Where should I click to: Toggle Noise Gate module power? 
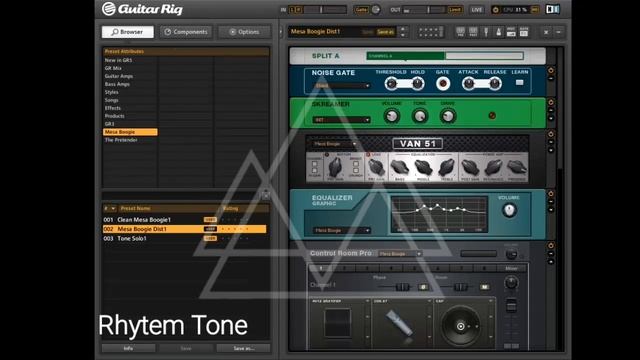point(551,70)
